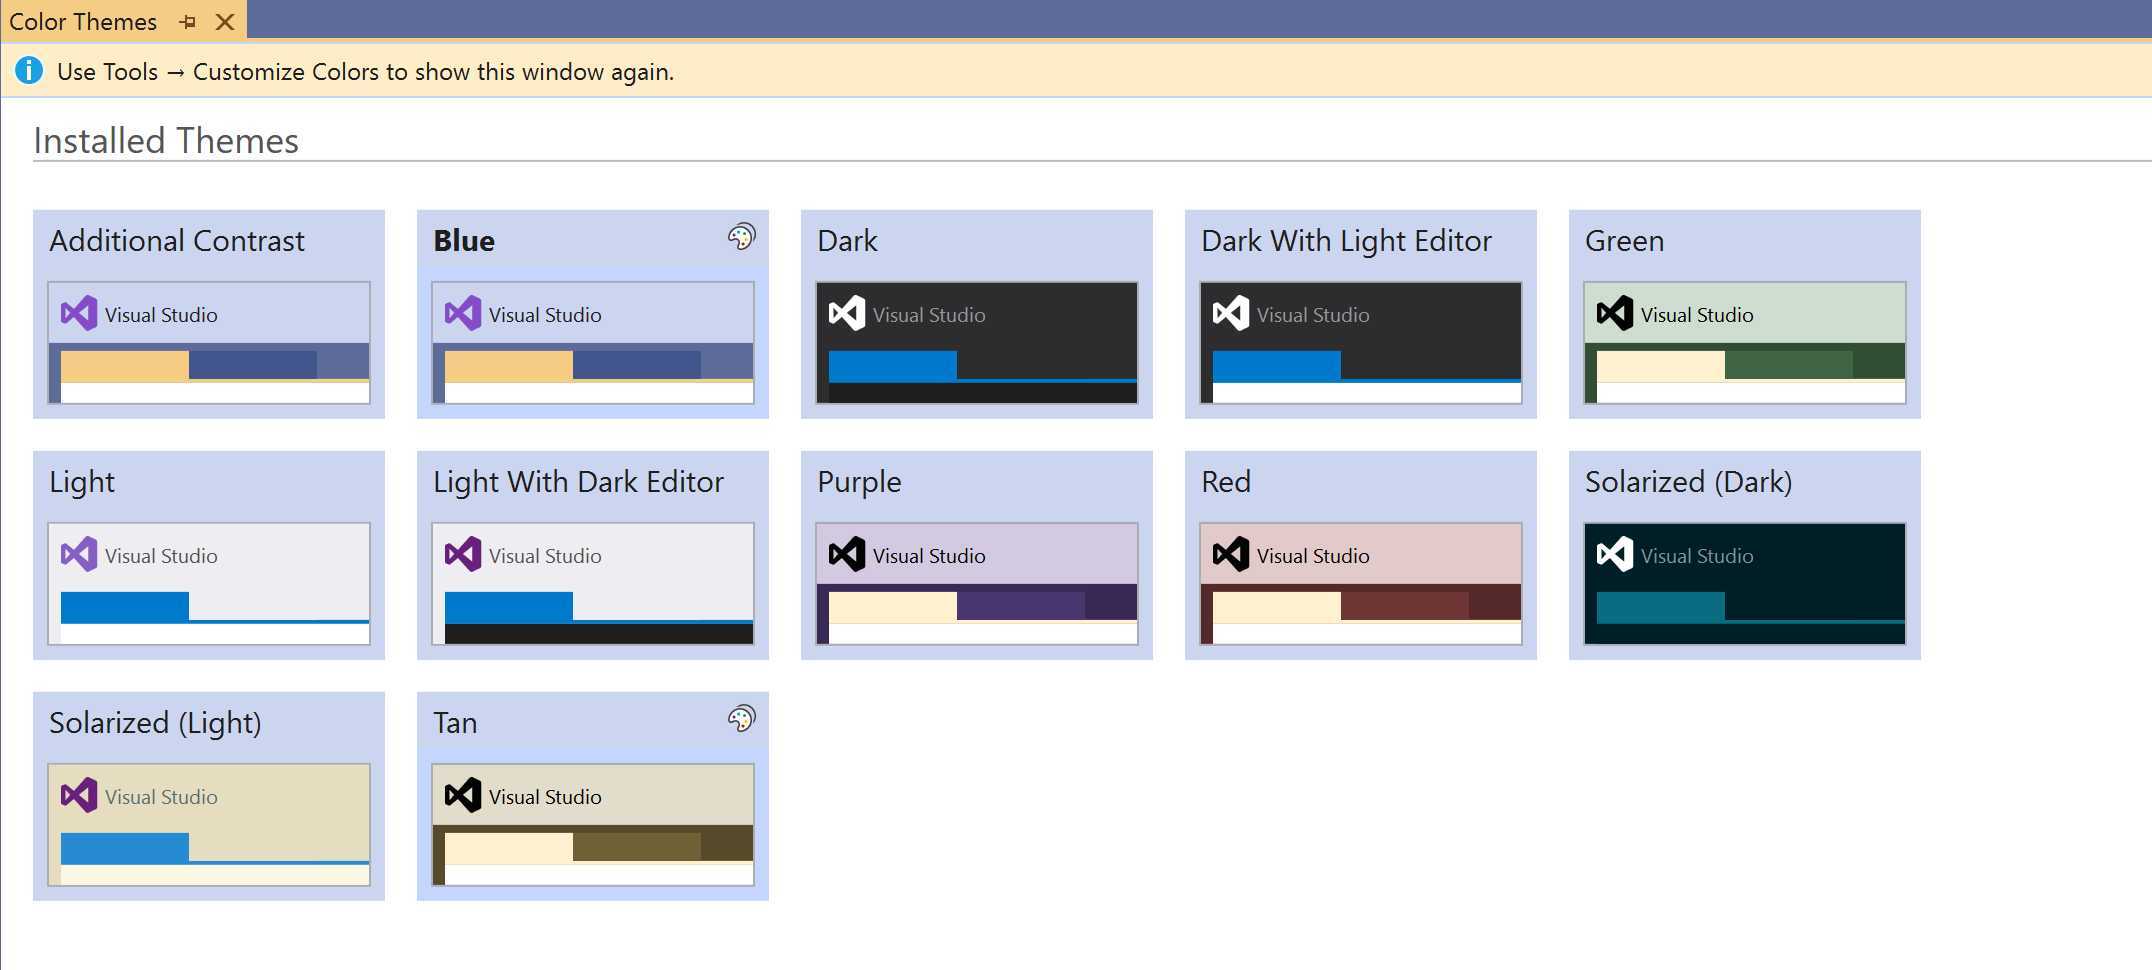Click the Visual Studio logo in Light With Dark Editor preview

point(463,554)
